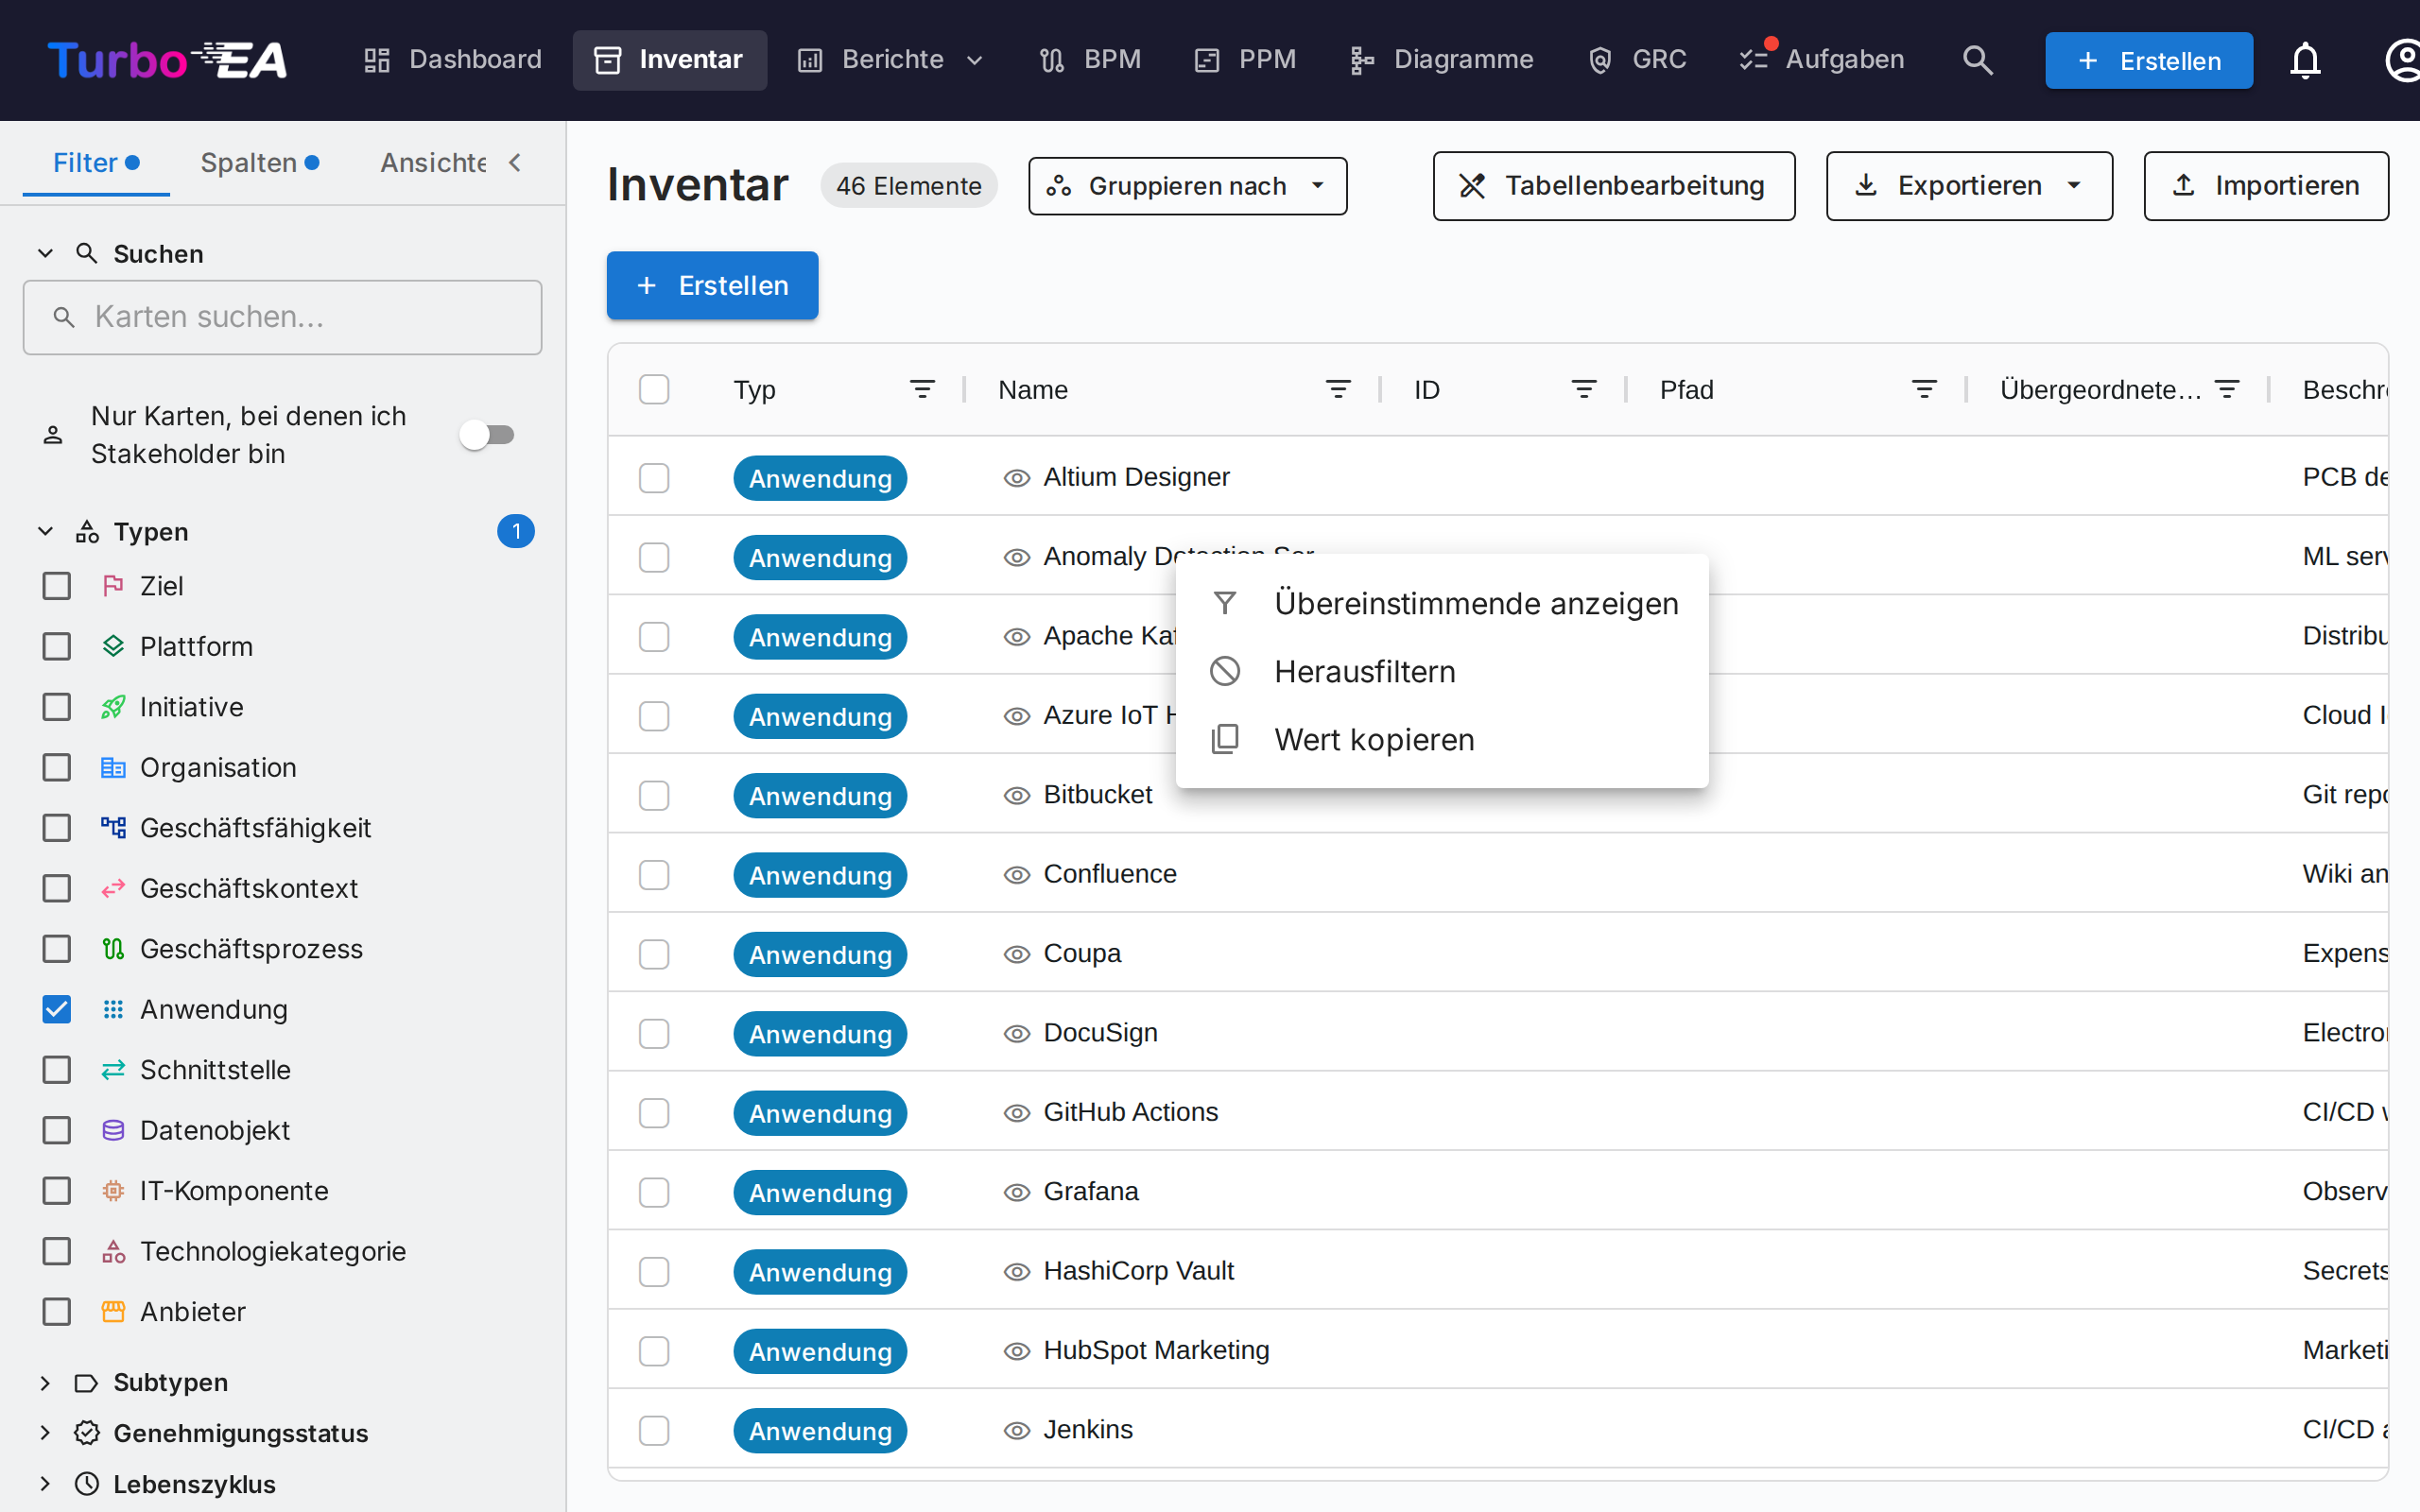Image resolution: width=2420 pixels, height=1512 pixels.
Task: Select the Bitbucket row checkbox
Action: pos(654,796)
